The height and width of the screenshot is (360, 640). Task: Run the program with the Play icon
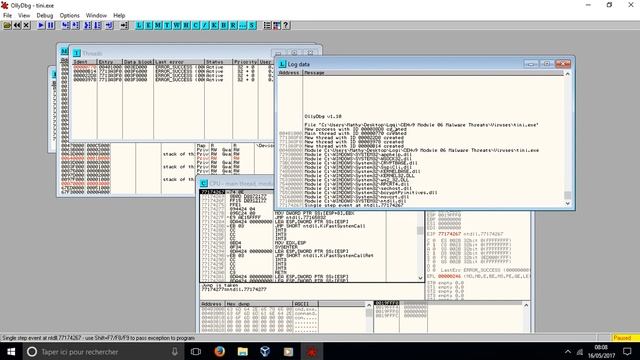pos(41,25)
